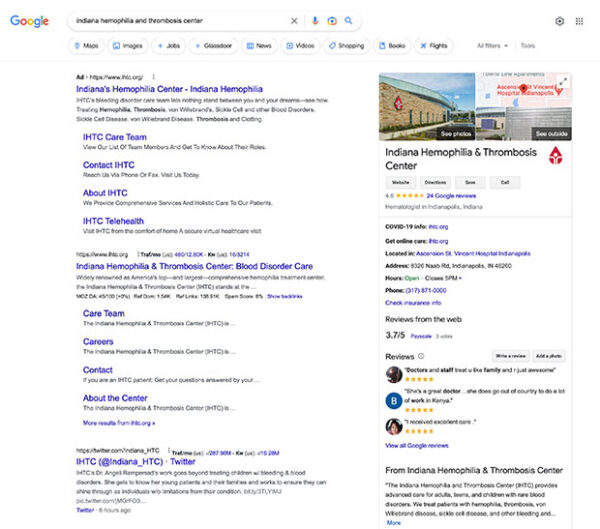Open Indiana Hemophilia & Thrombosis Center: Blood Disorder Care result
The width and height of the screenshot is (600, 529).
pyautogui.click(x=194, y=266)
